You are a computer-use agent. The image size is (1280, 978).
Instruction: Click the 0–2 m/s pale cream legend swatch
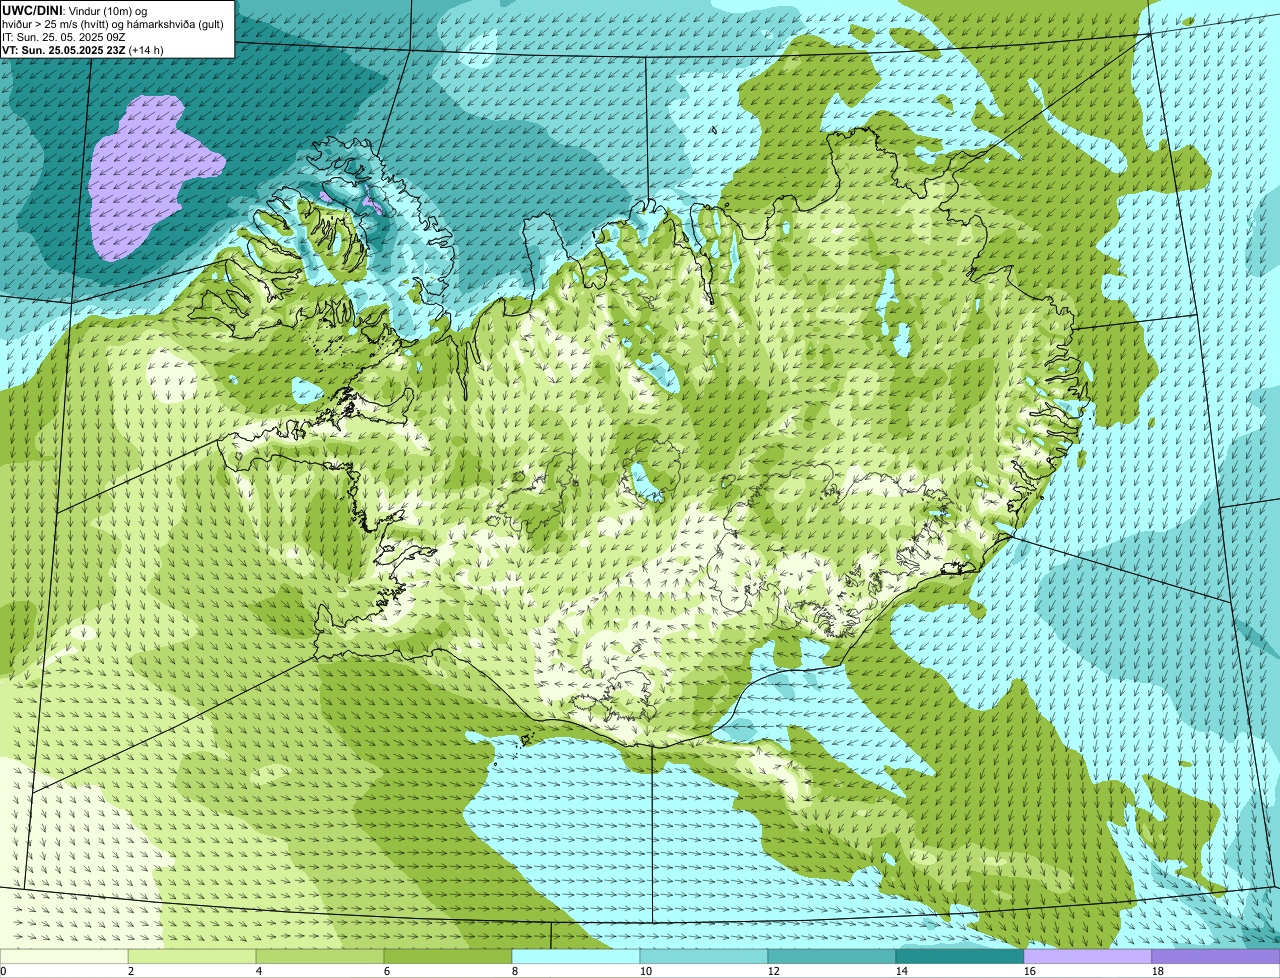[x=64, y=956]
